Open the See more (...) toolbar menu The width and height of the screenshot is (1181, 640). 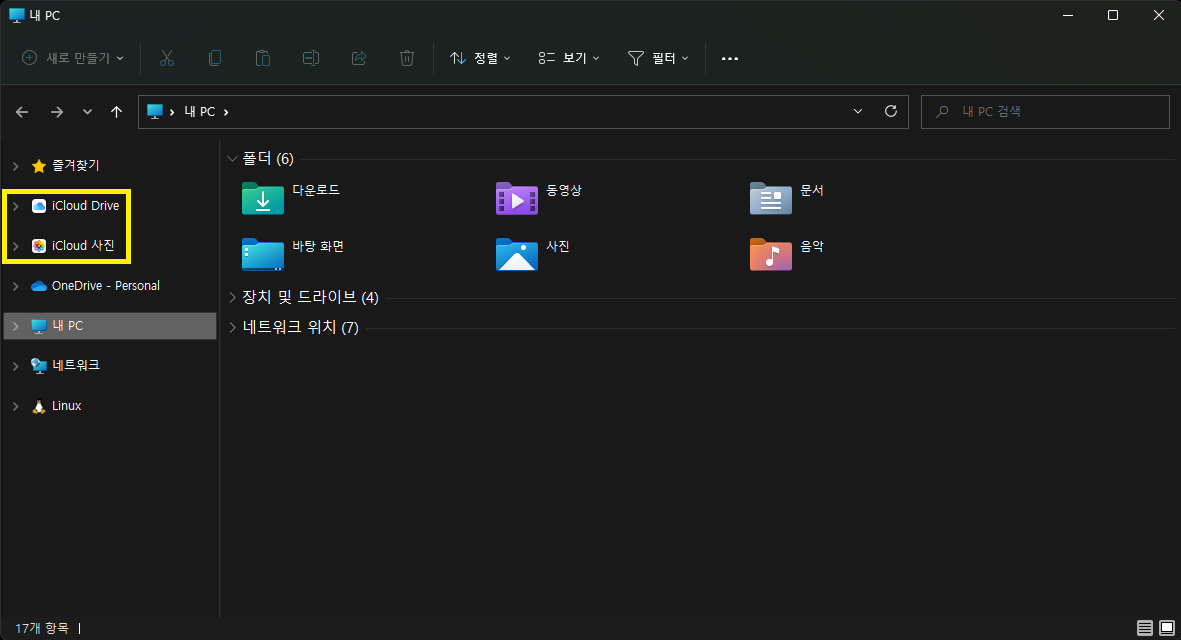click(x=729, y=58)
